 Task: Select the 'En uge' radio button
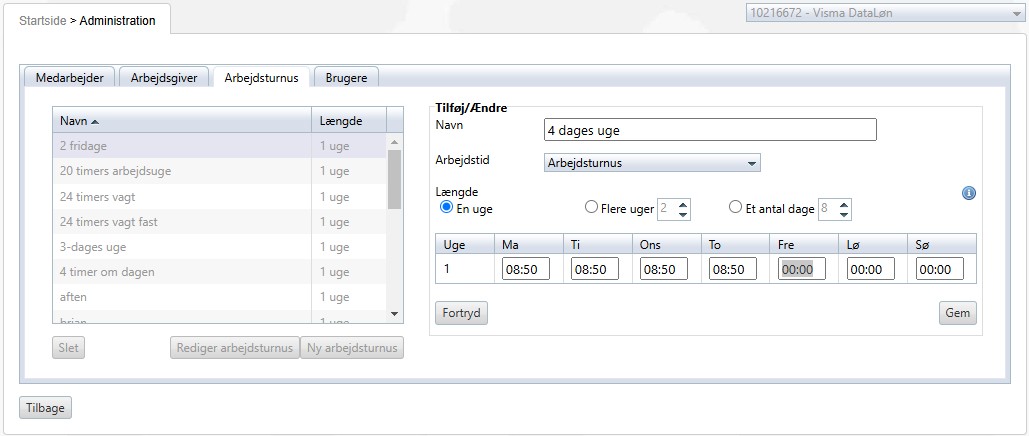[x=447, y=207]
